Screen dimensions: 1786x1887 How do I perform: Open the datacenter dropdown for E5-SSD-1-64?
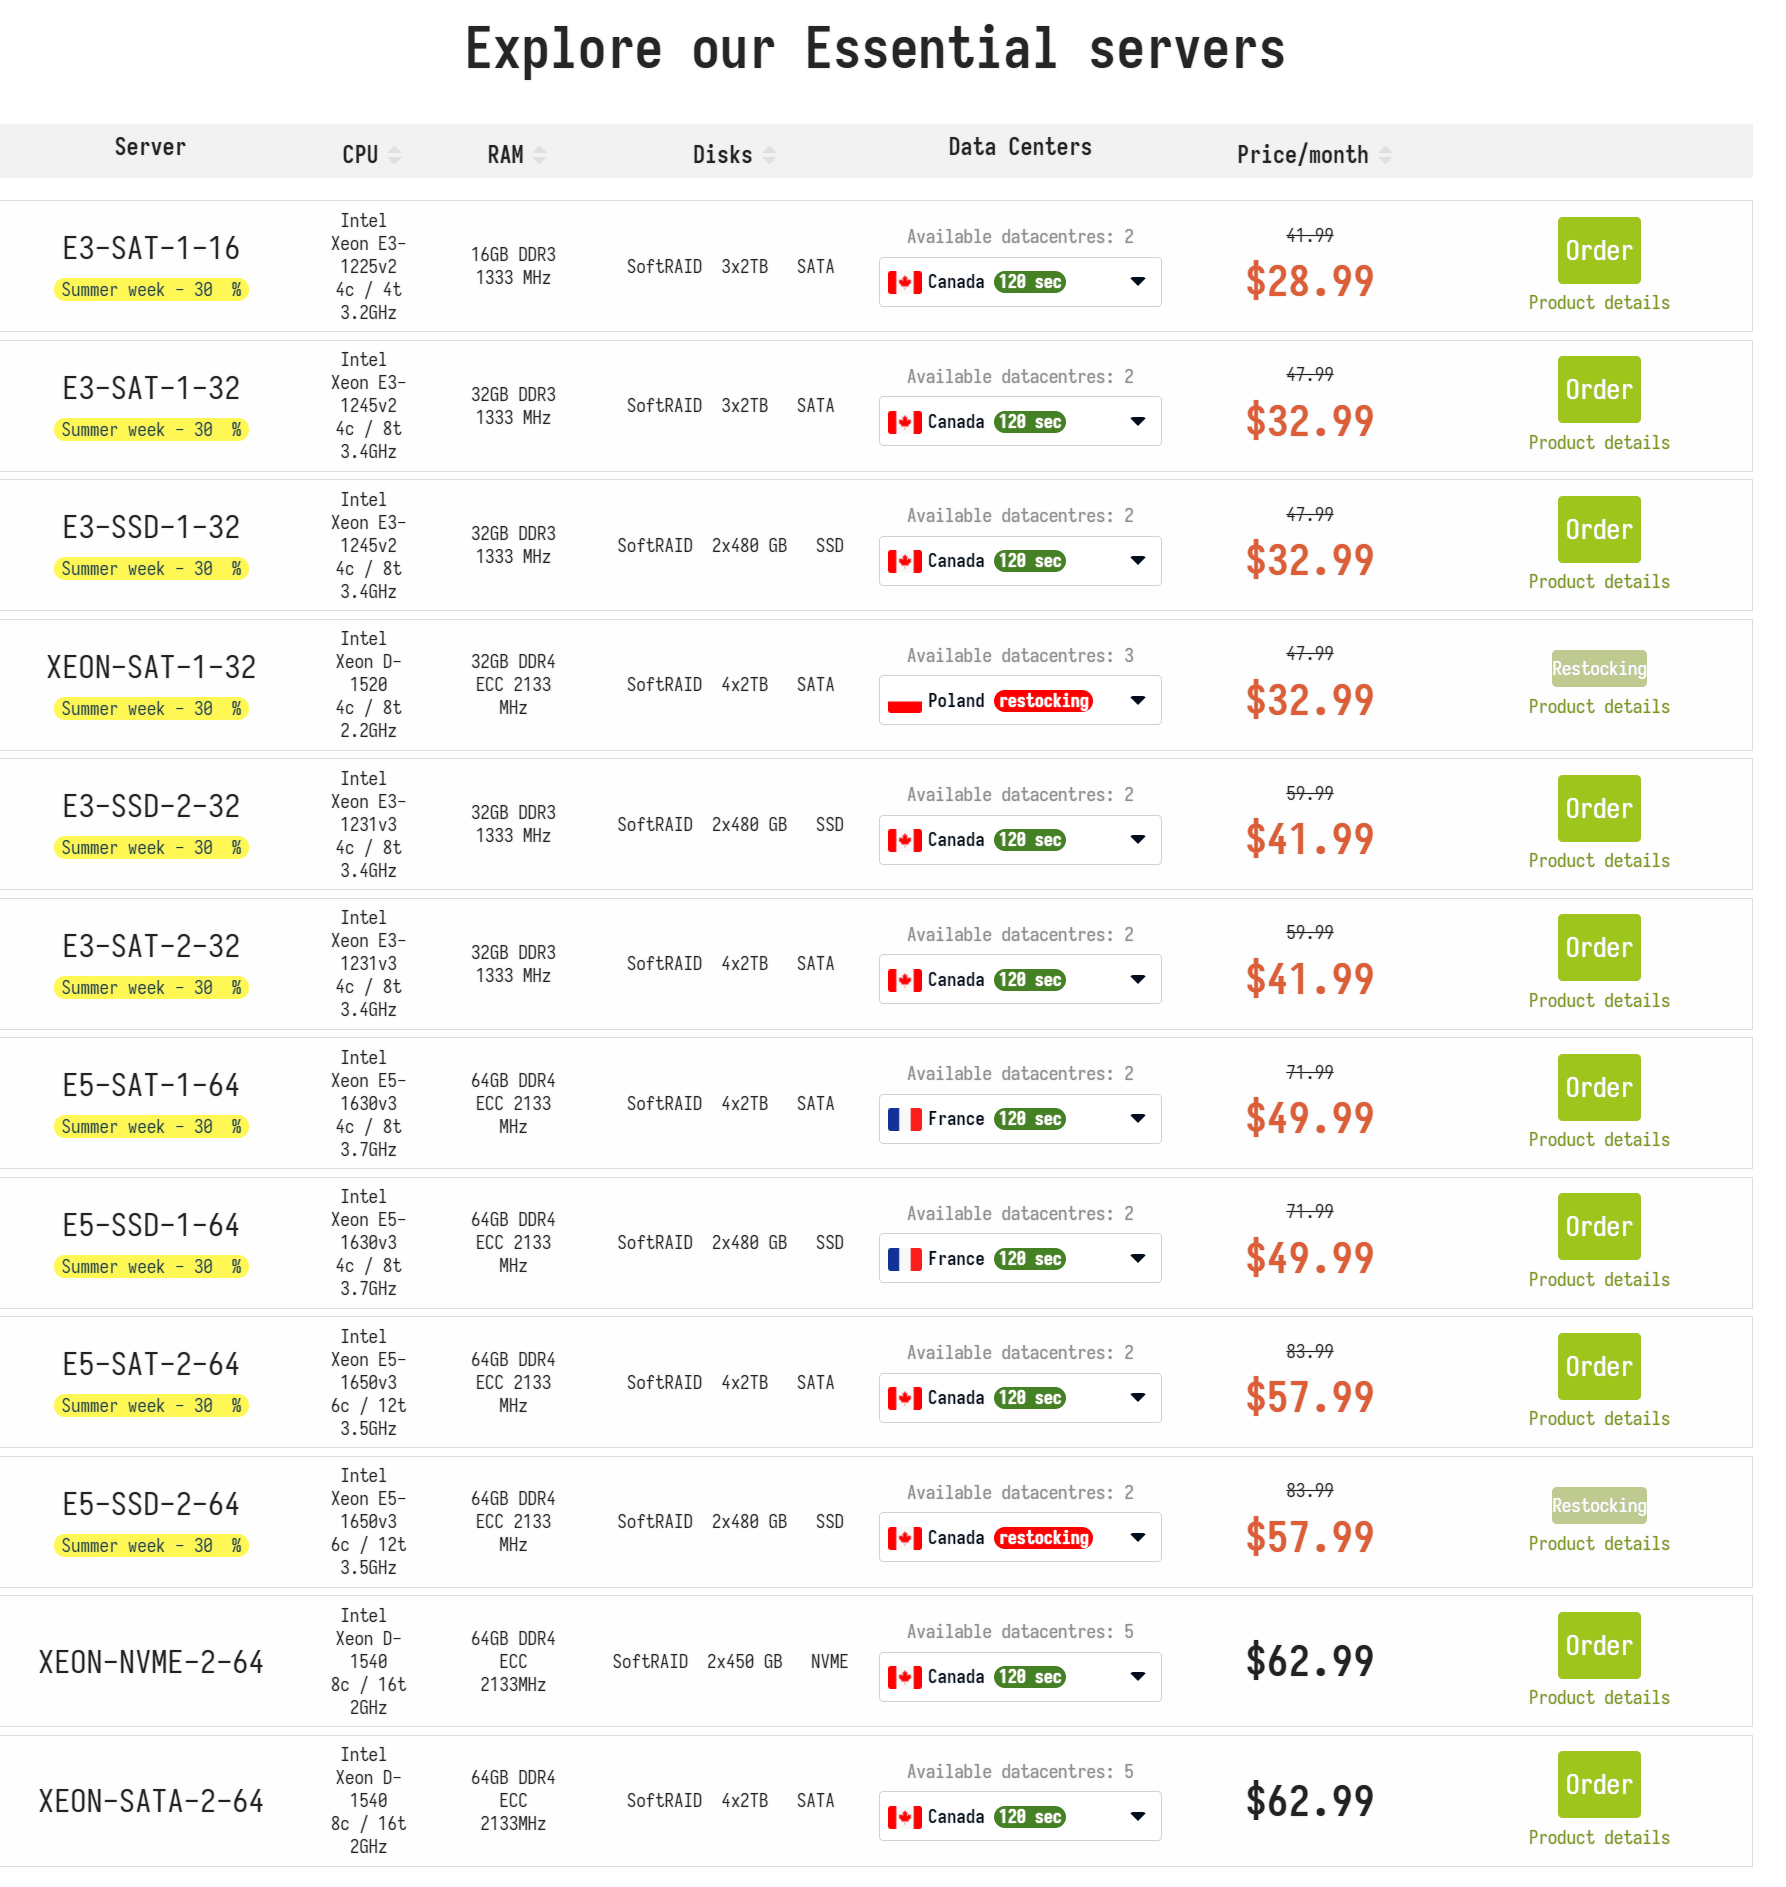(x=1137, y=1258)
